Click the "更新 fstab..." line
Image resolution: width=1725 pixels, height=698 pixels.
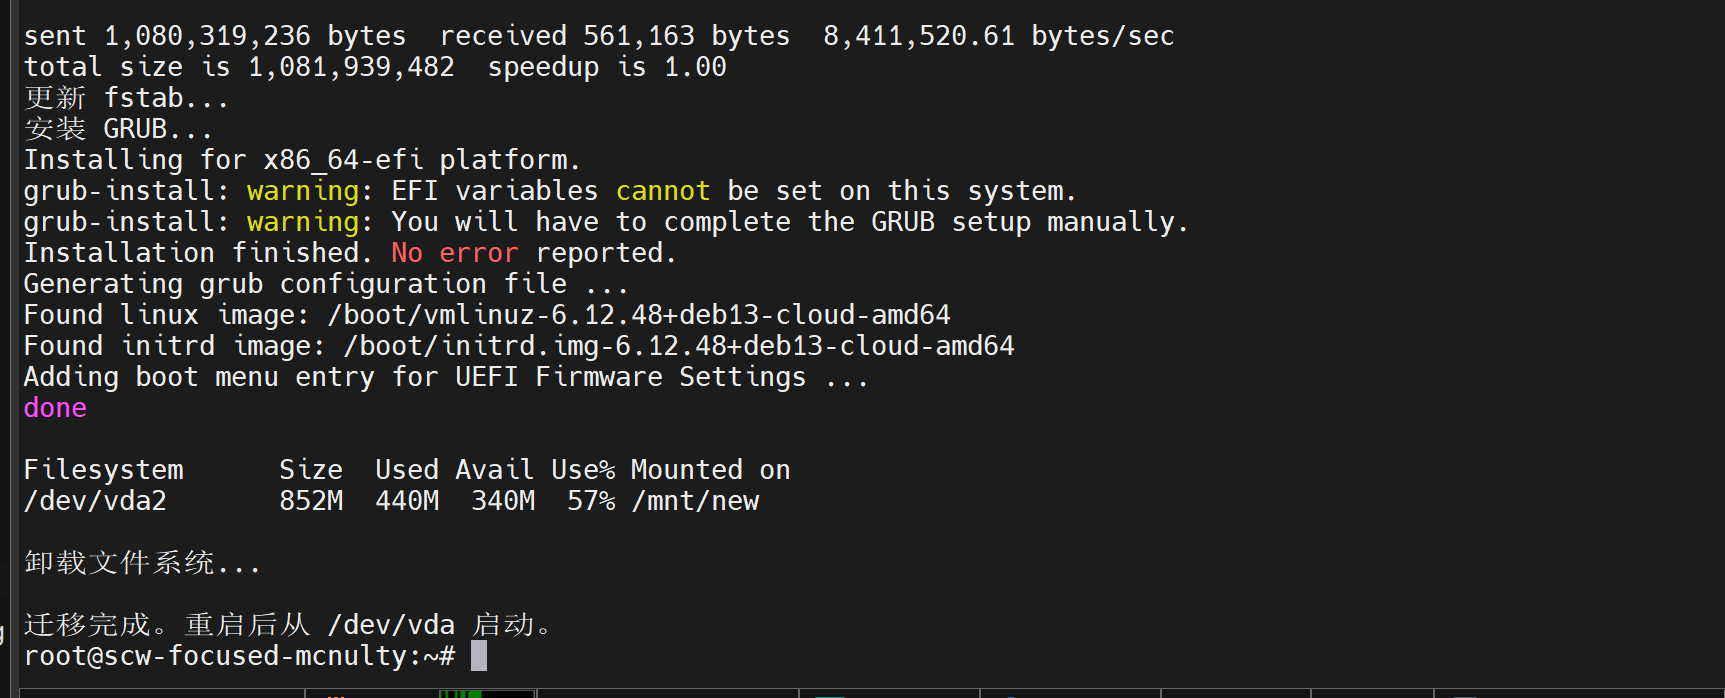[x=126, y=98]
